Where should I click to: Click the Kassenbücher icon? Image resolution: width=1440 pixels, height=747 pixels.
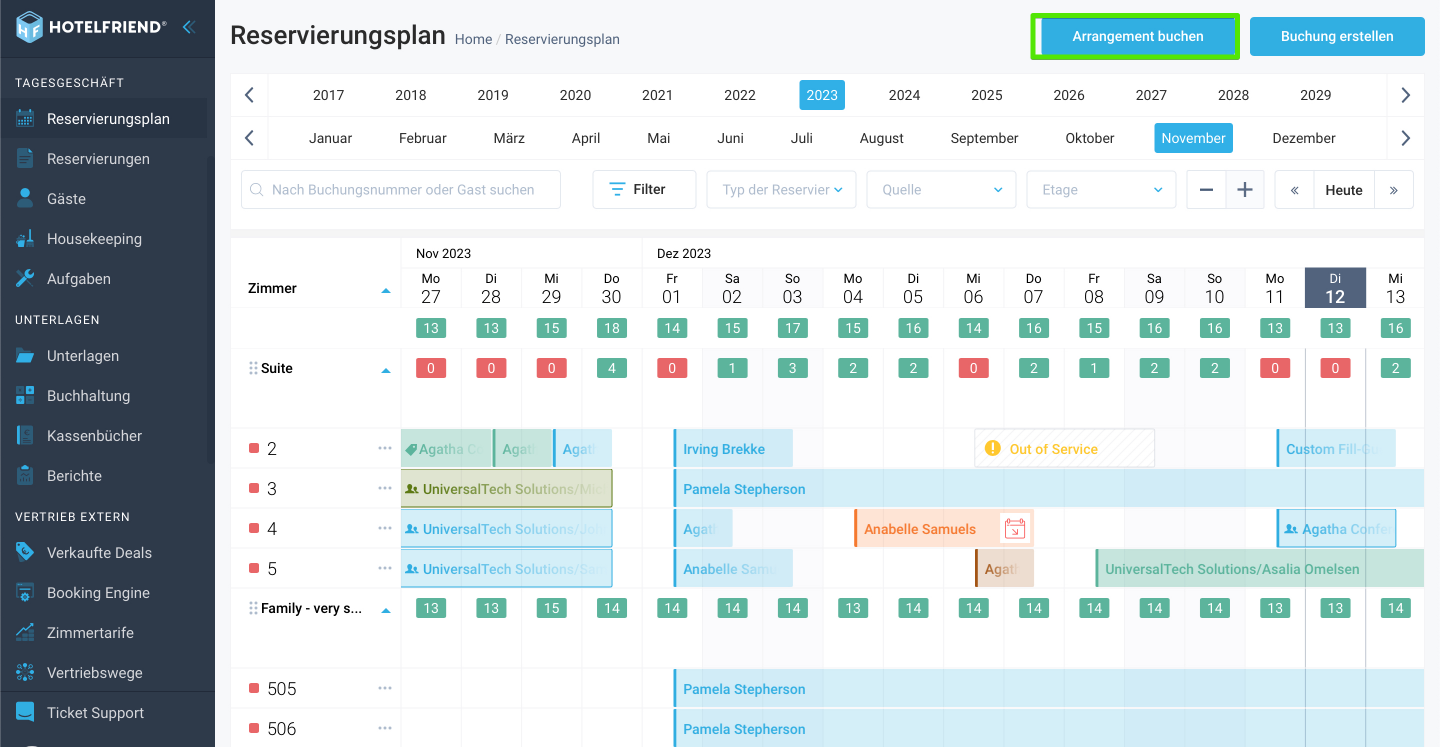point(25,436)
